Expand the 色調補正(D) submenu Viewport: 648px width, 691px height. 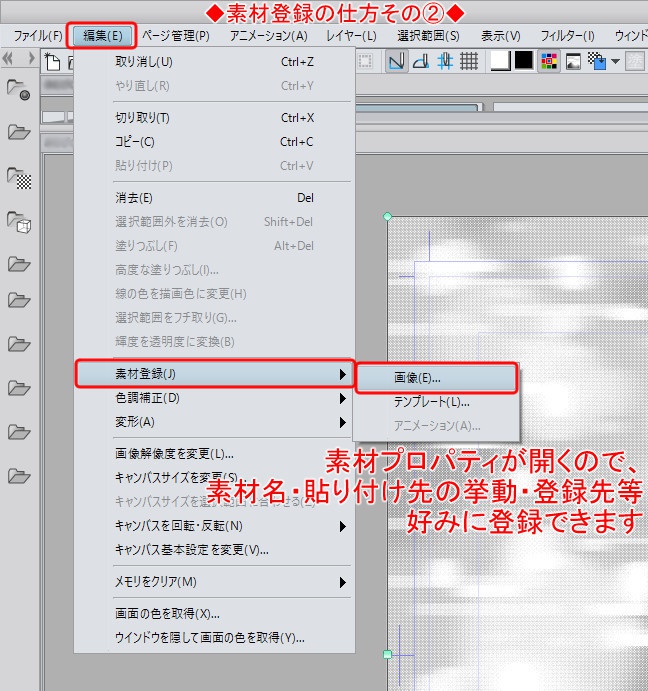215,398
